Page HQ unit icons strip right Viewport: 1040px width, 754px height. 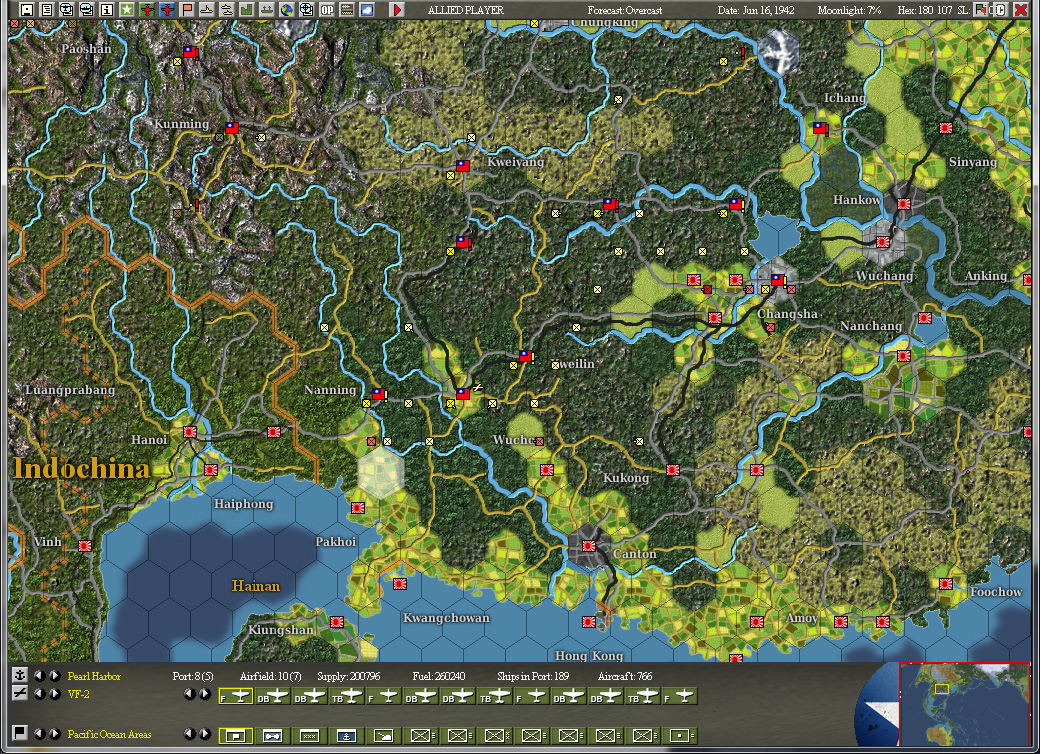tap(205, 734)
